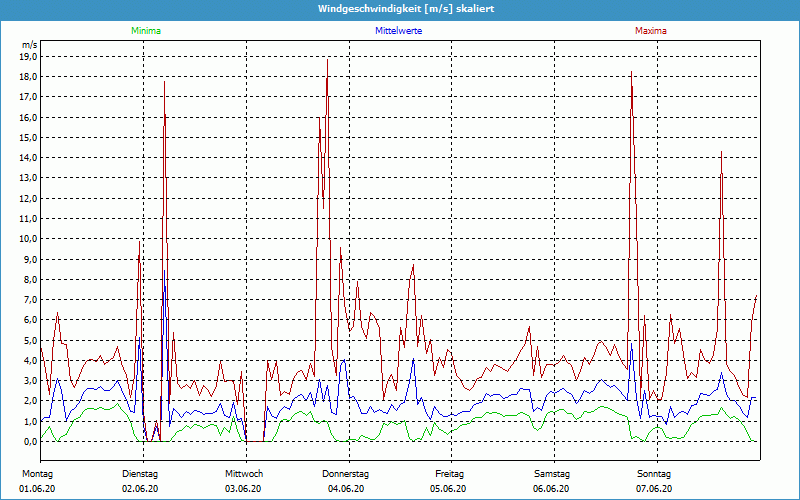Click the Mittwoch day label
800x500 pixels.
tap(244, 474)
